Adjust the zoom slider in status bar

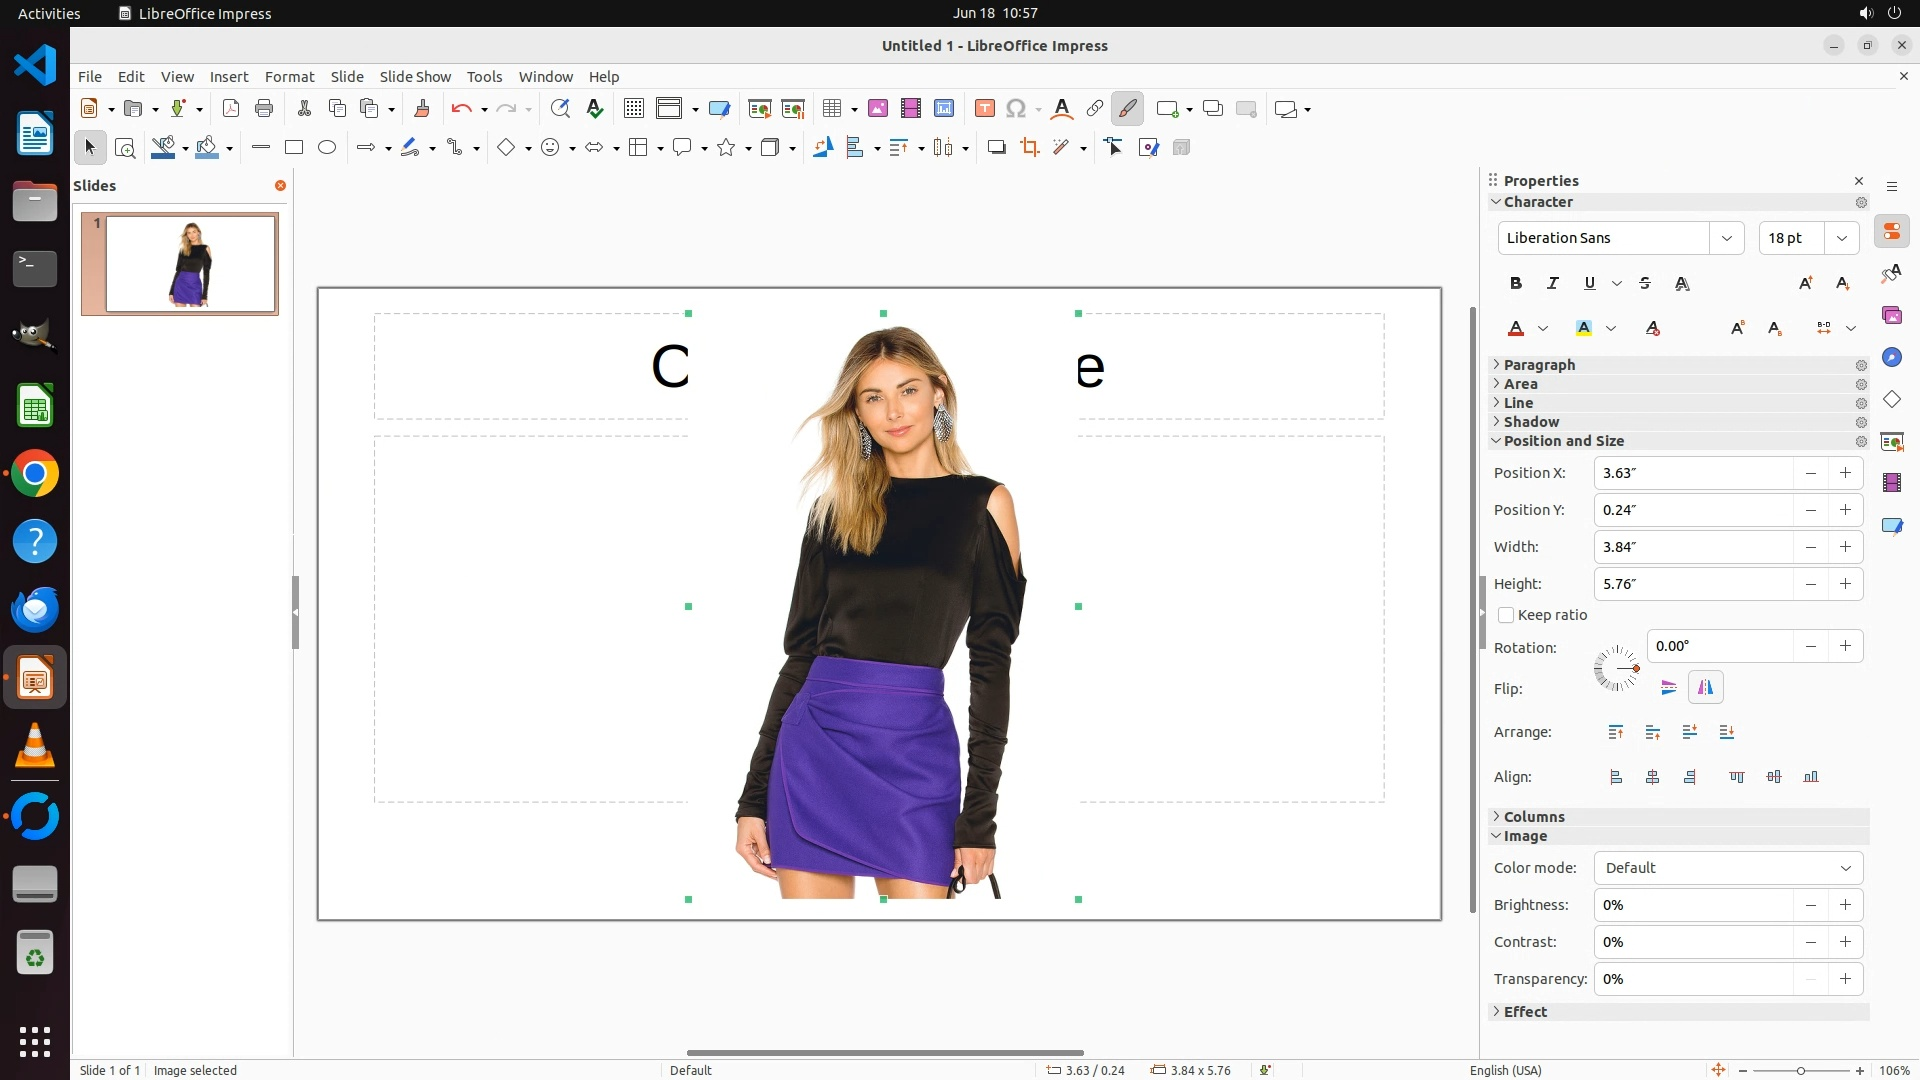1800,1071
